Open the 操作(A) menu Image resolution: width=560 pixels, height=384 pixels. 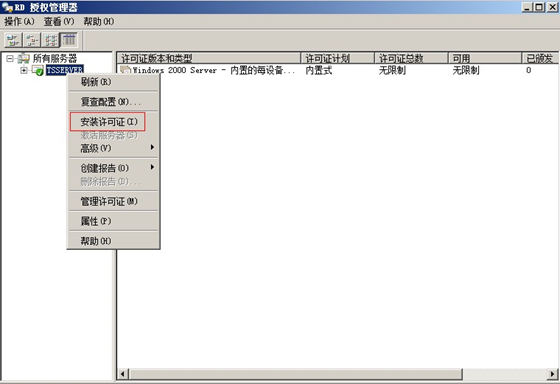point(19,21)
